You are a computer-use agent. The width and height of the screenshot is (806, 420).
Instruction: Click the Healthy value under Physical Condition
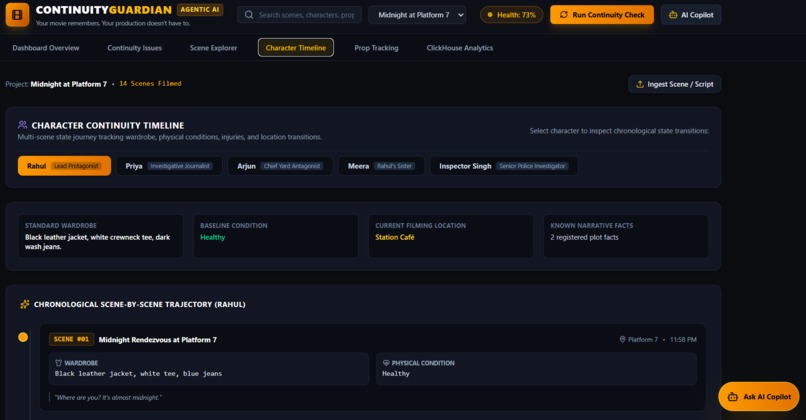396,374
